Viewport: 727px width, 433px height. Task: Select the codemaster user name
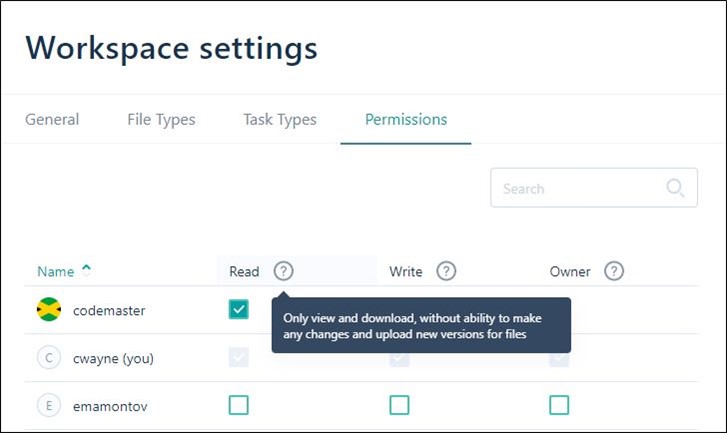pos(109,310)
